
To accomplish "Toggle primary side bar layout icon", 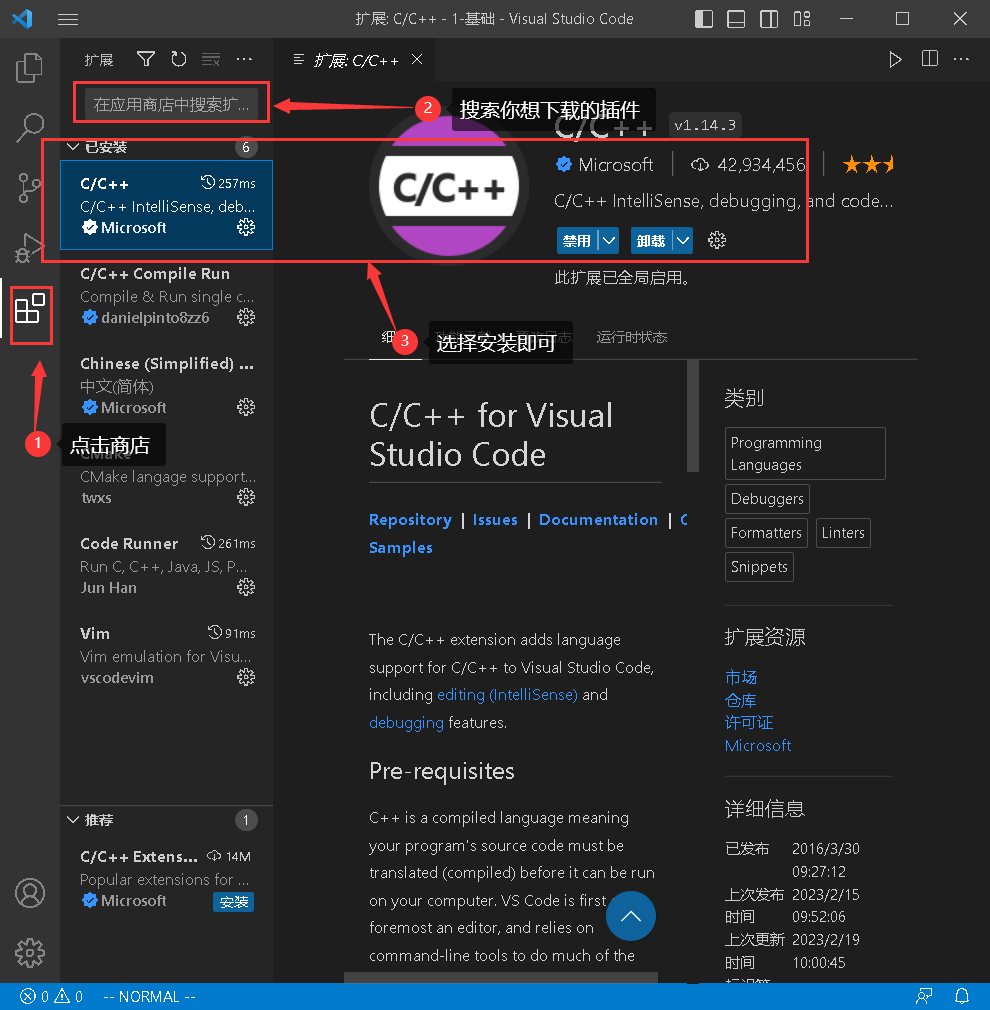I will pyautogui.click(x=703, y=19).
